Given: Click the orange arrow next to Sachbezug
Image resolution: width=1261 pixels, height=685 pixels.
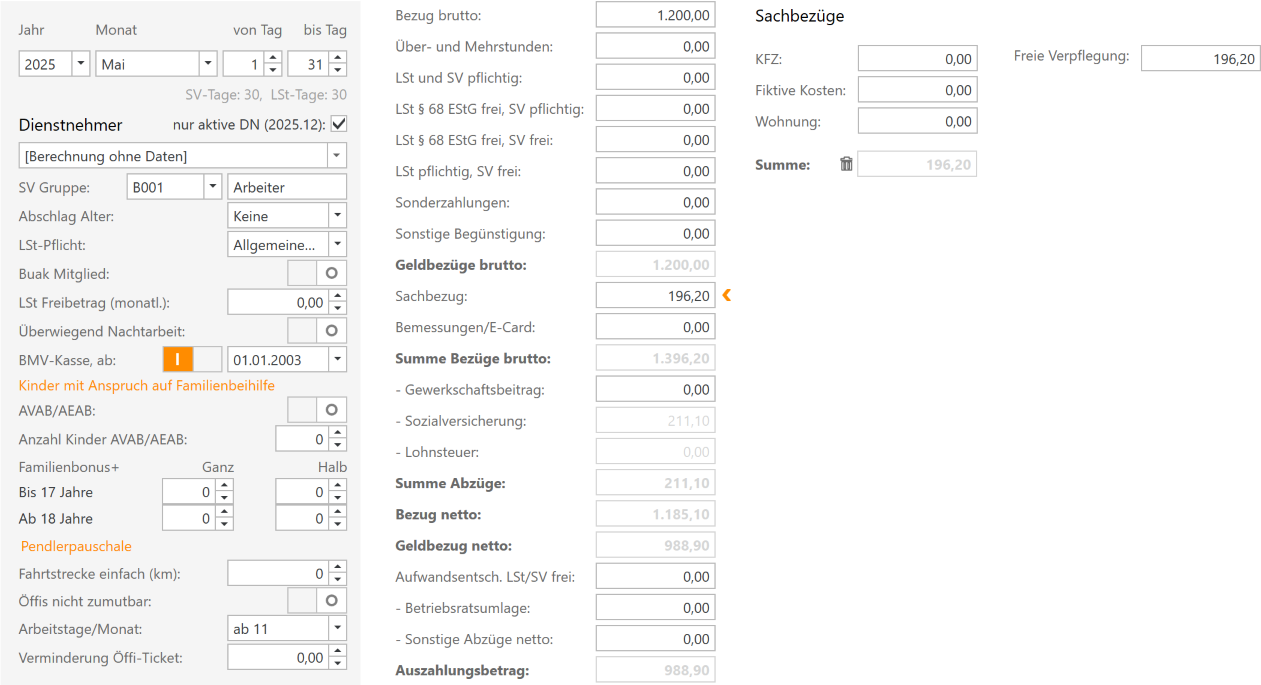Looking at the screenshot, I should coord(727,295).
